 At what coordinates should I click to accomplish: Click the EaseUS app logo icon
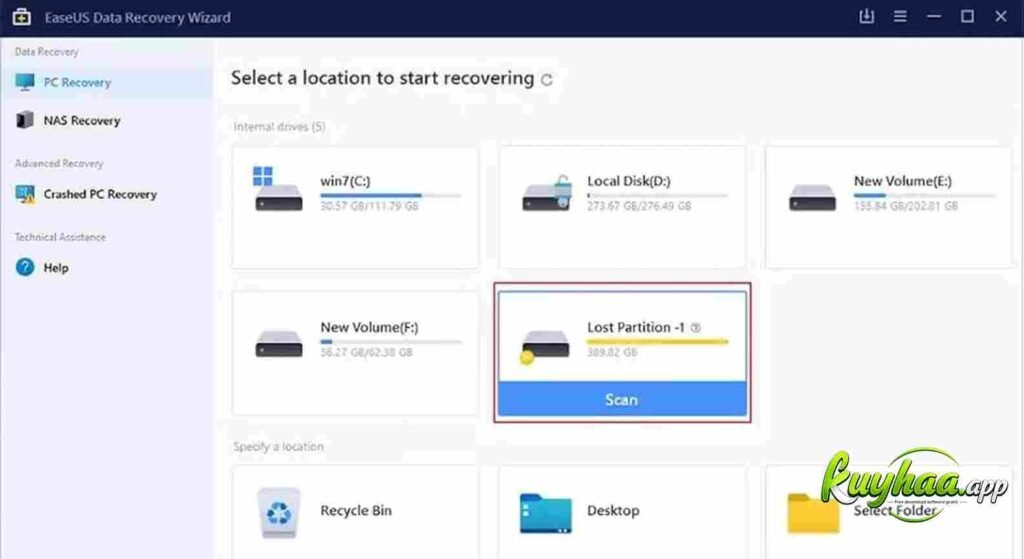point(22,17)
